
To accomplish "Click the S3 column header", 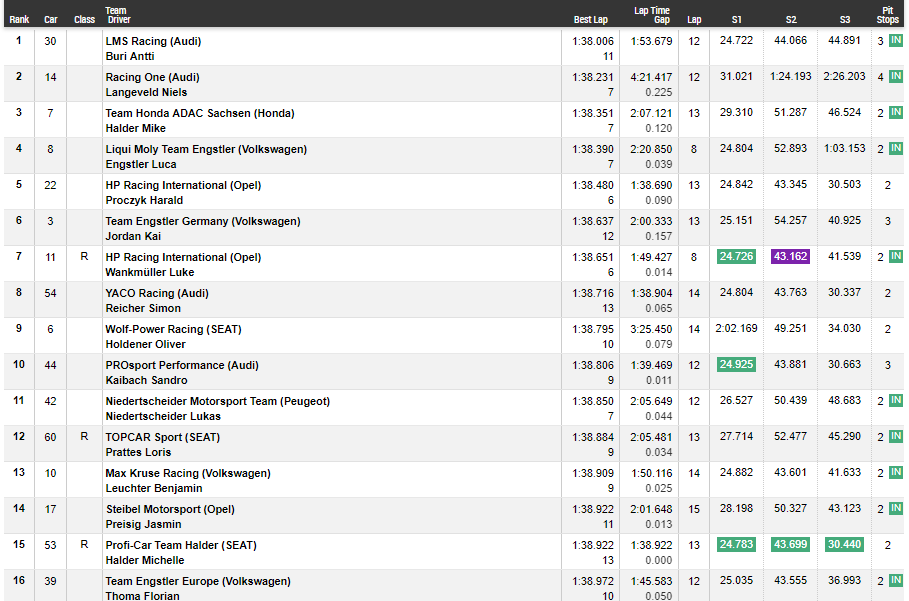I will (x=845, y=20).
